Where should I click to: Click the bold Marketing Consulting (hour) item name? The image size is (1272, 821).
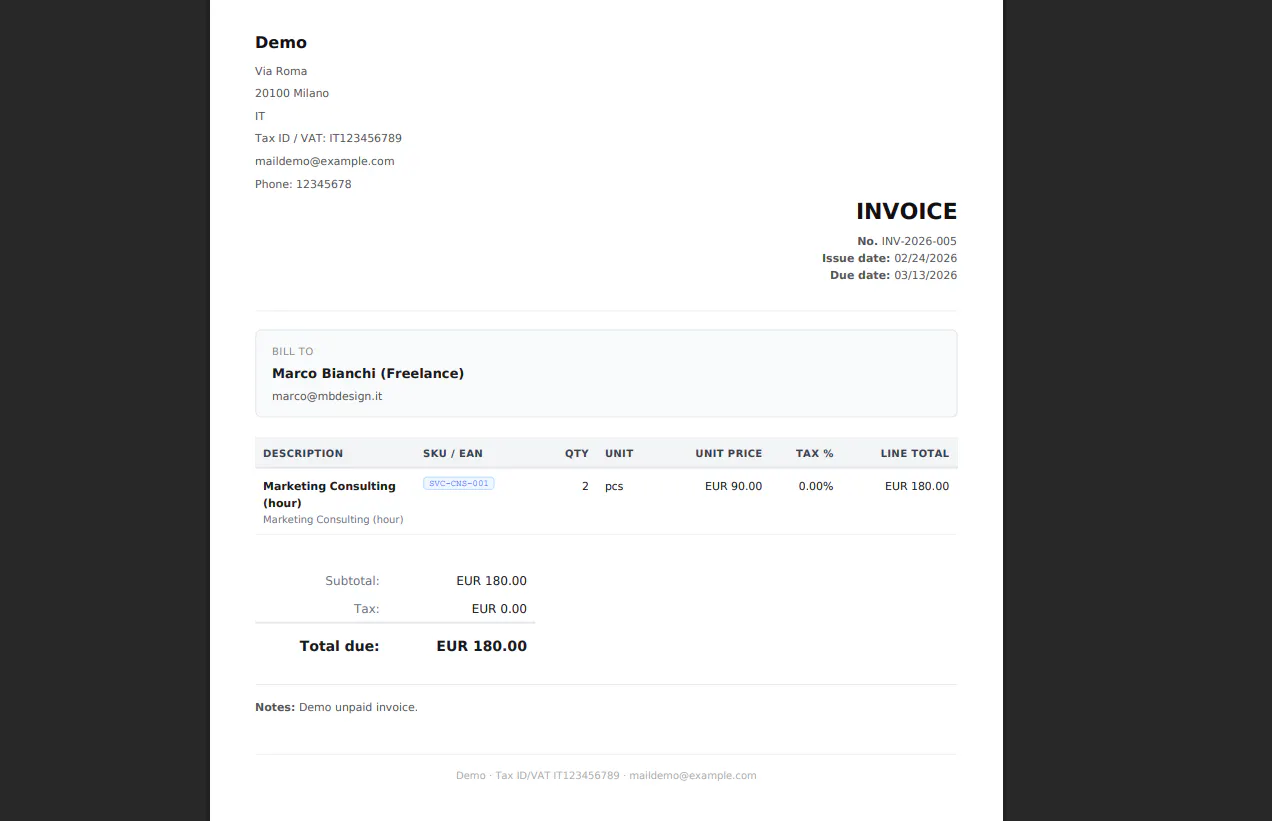(329, 494)
